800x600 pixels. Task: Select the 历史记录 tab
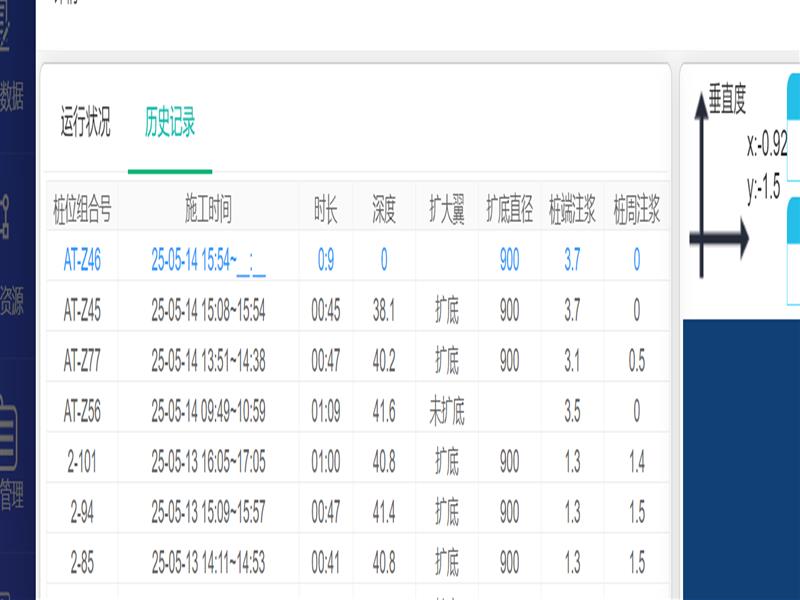point(169,123)
